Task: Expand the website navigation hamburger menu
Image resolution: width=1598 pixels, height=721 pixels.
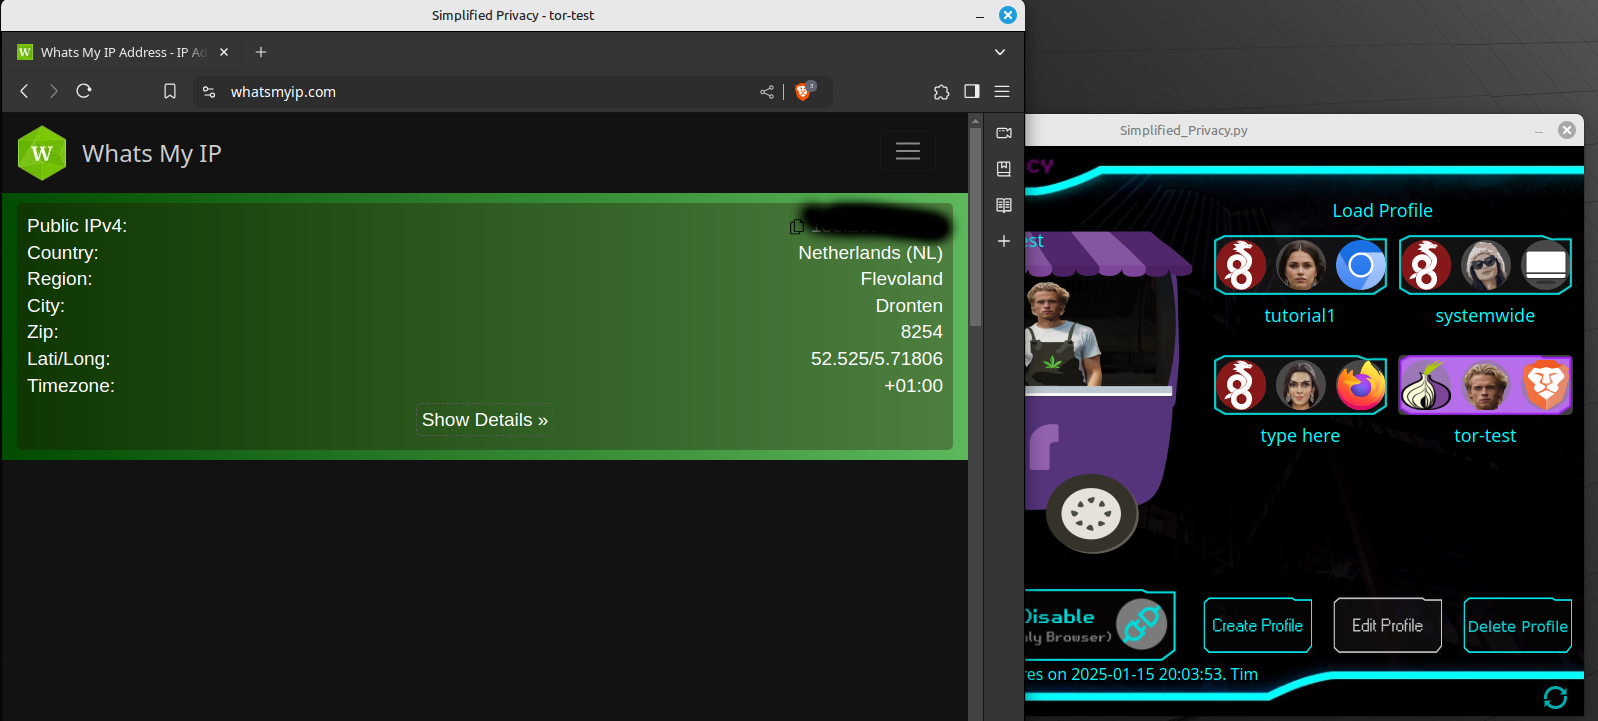Action: click(x=908, y=151)
